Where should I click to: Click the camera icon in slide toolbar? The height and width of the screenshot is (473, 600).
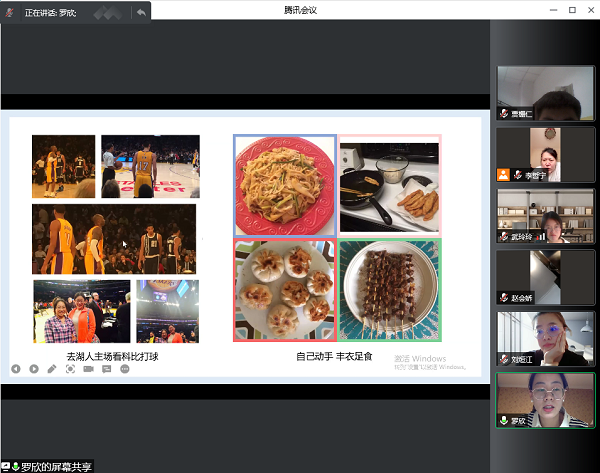click(x=88, y=368)
